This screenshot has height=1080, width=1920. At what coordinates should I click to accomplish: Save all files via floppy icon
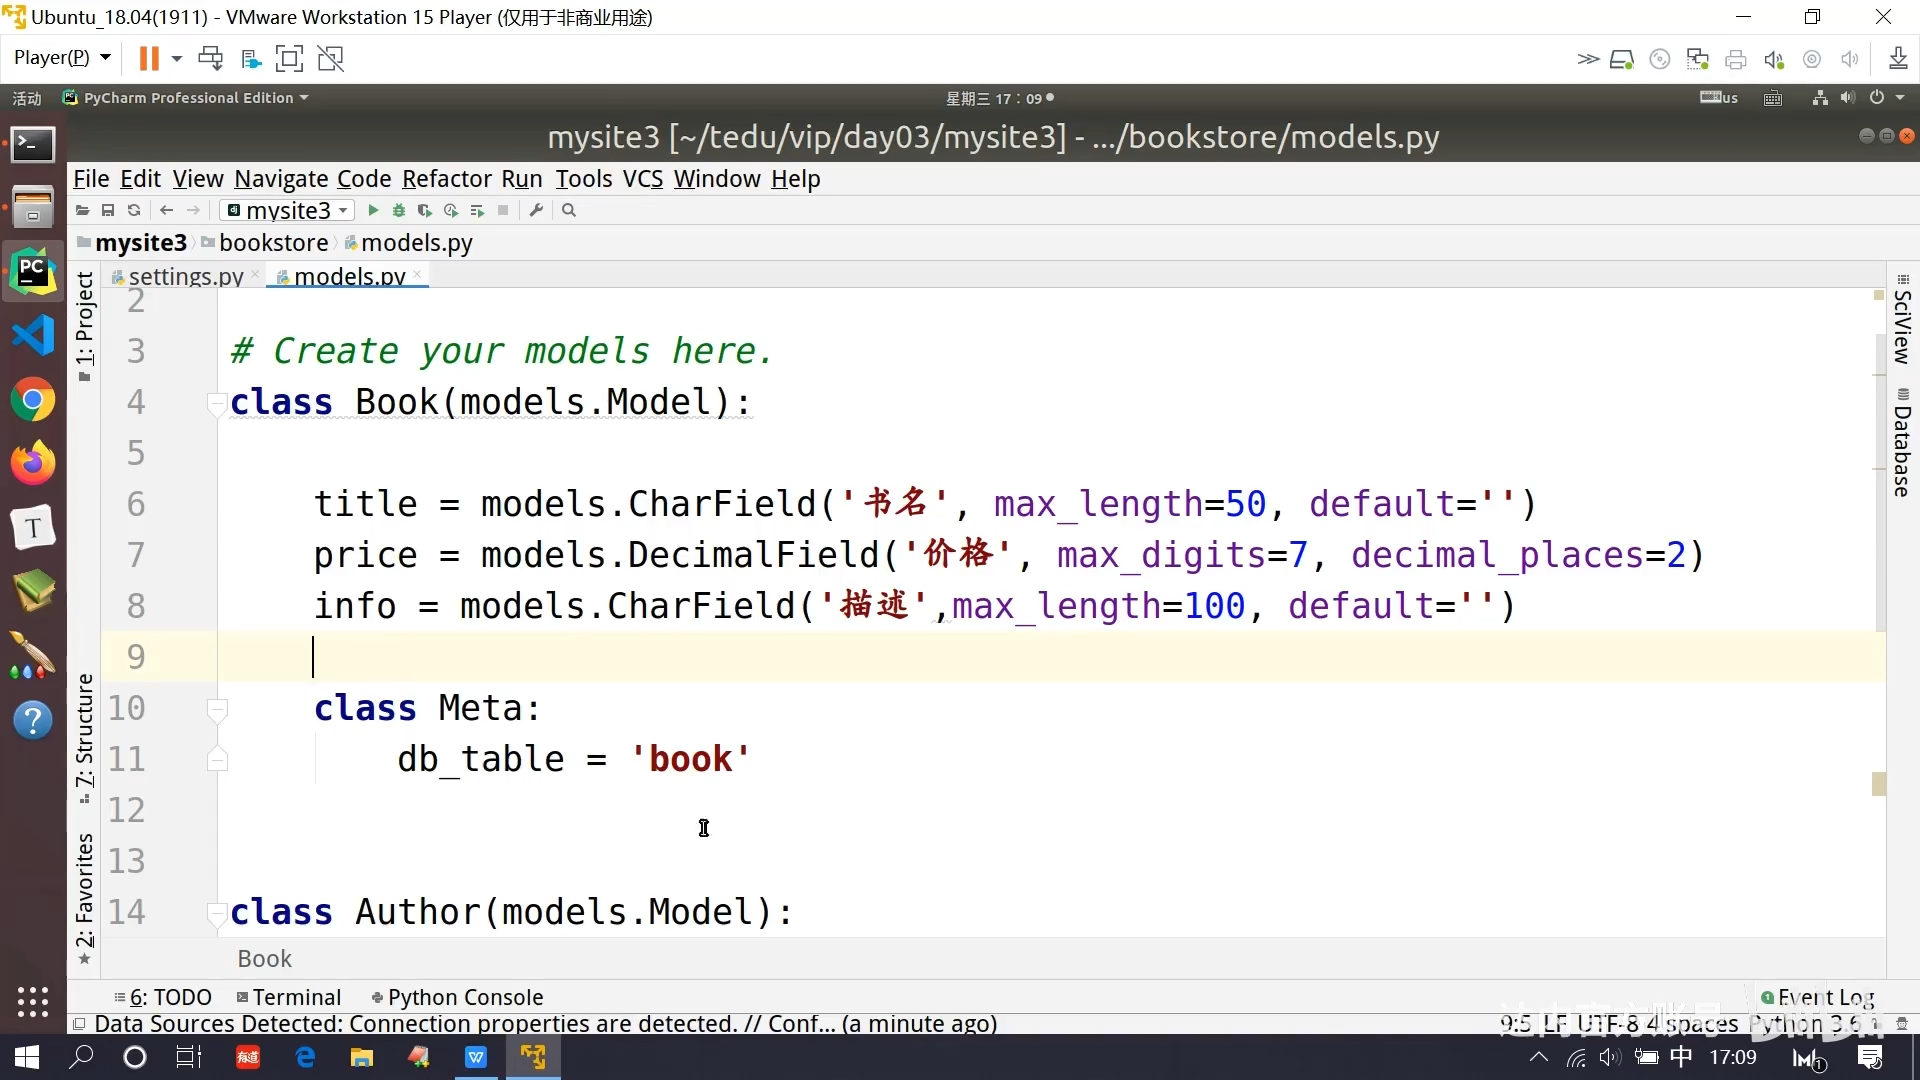pyautogui.click(x=108, y=211)
